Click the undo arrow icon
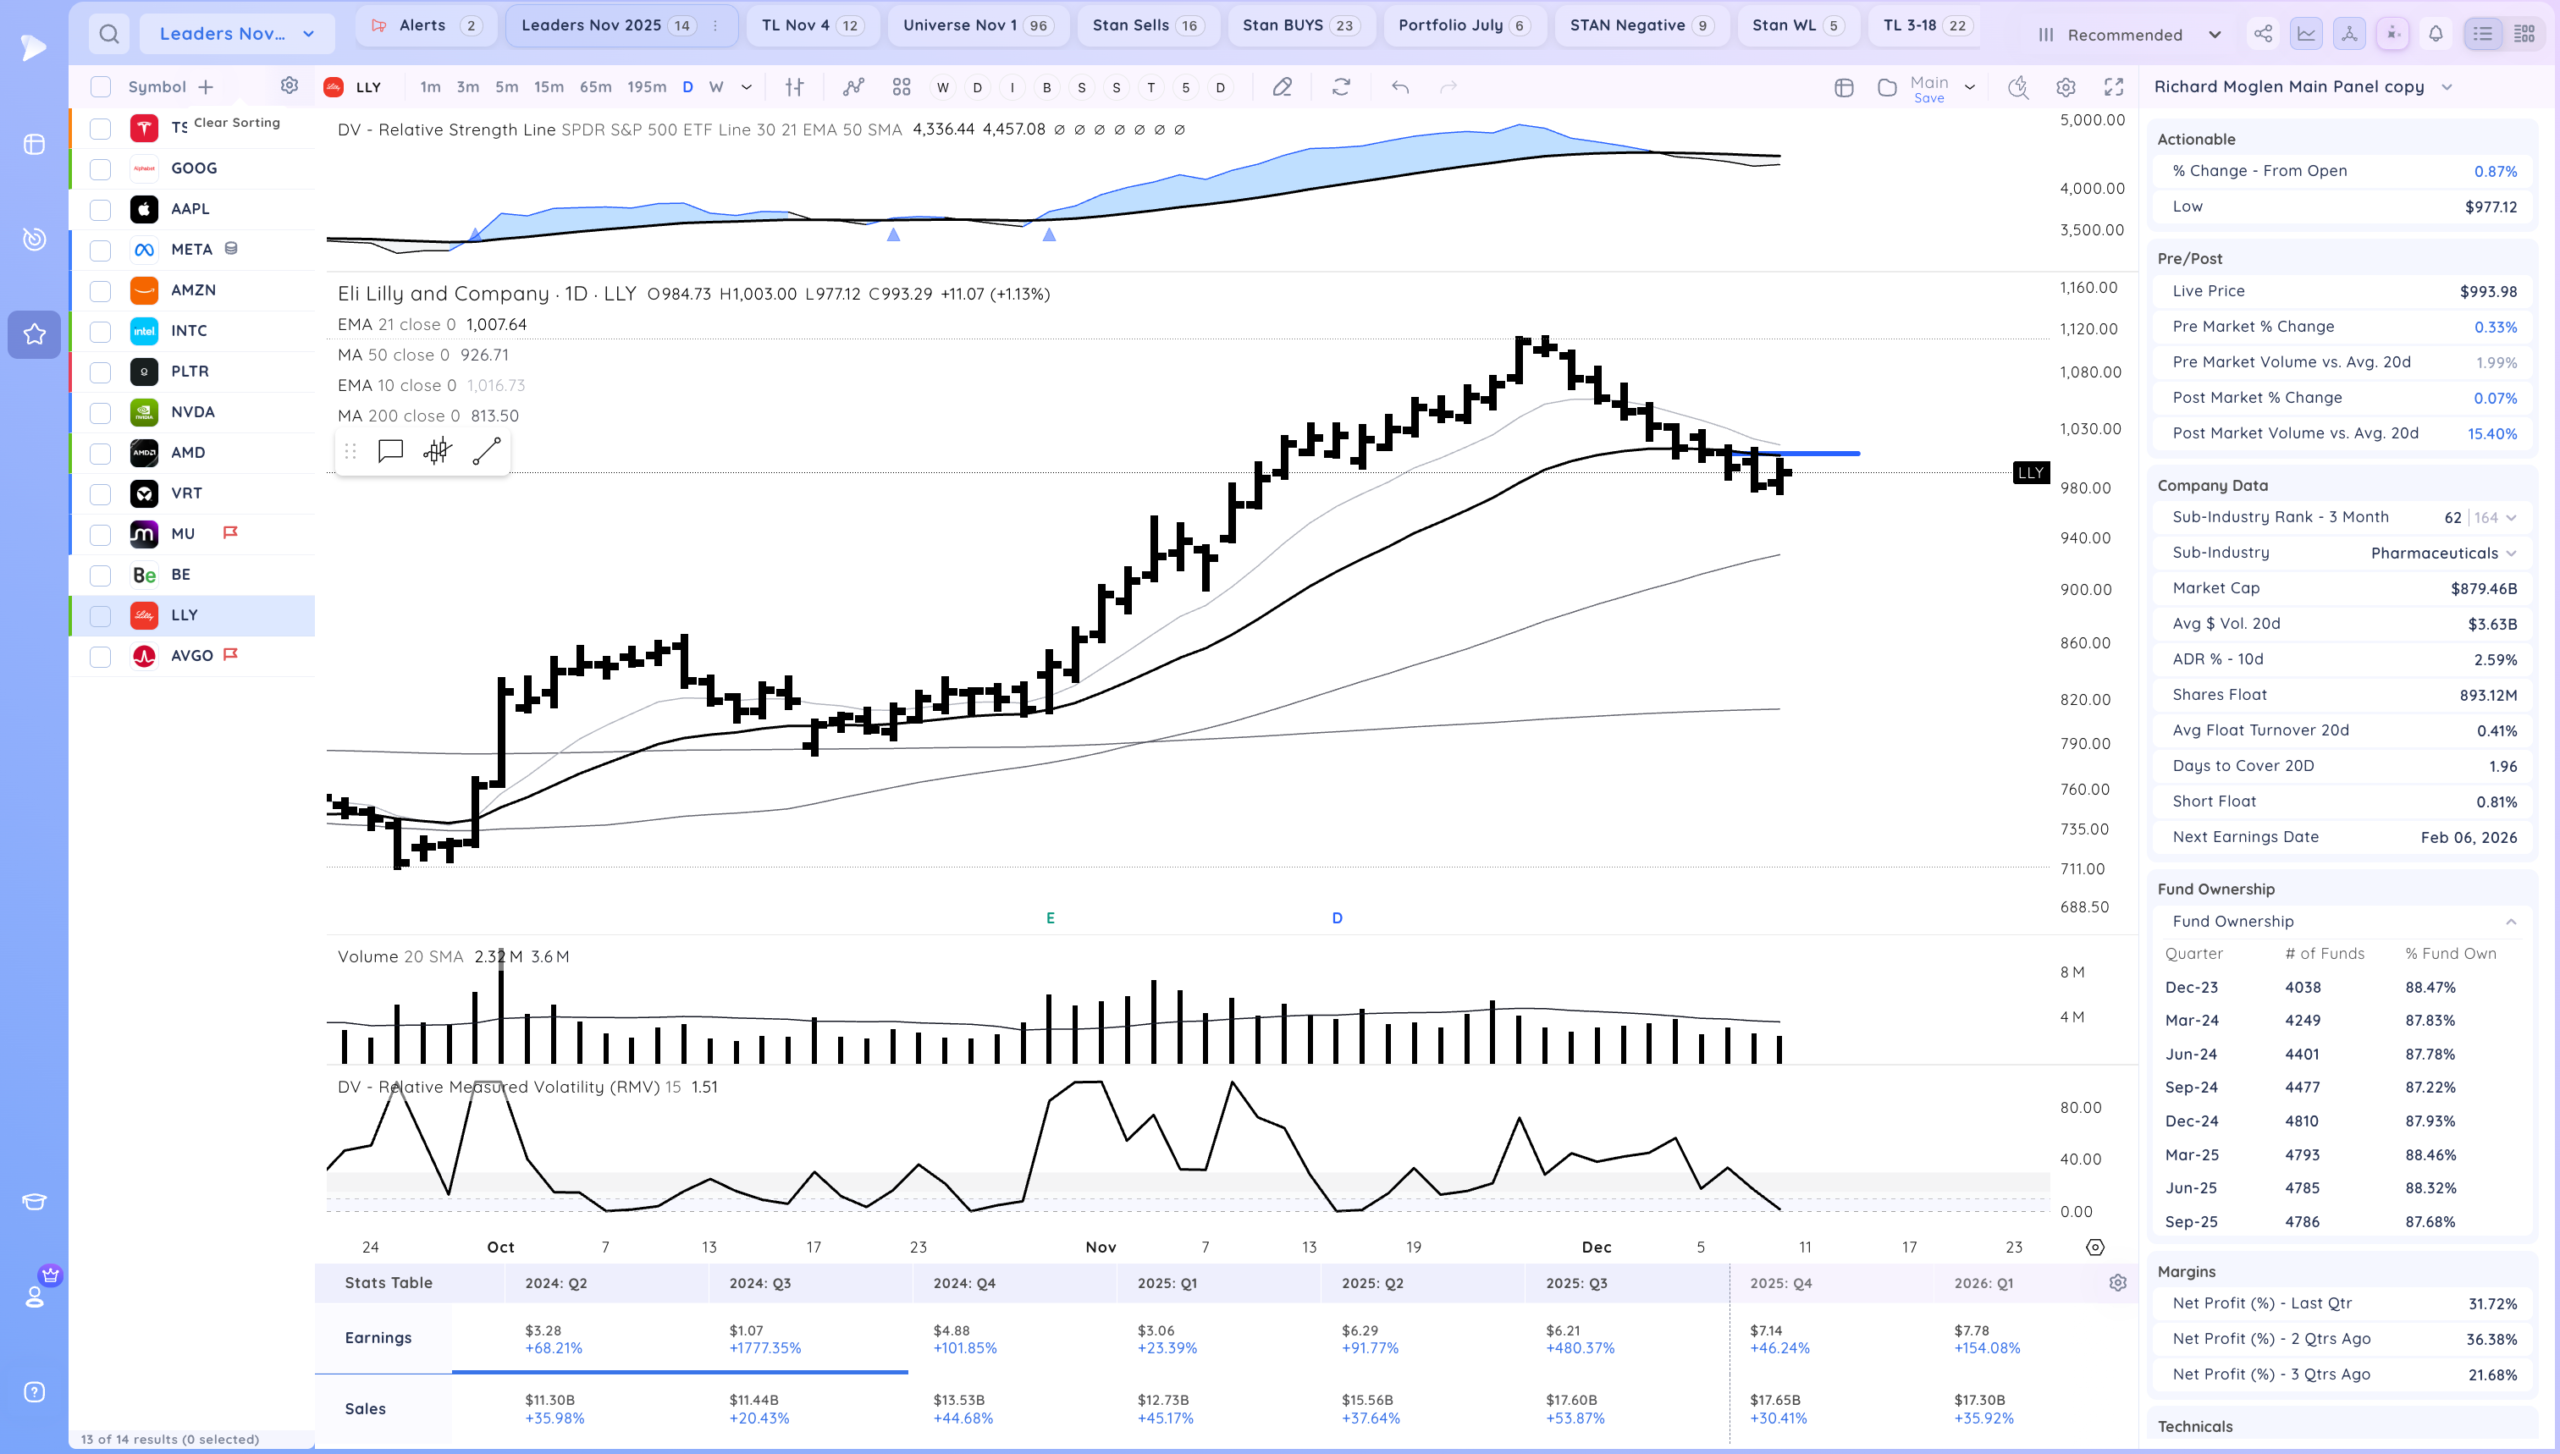 pos(1400,87)
